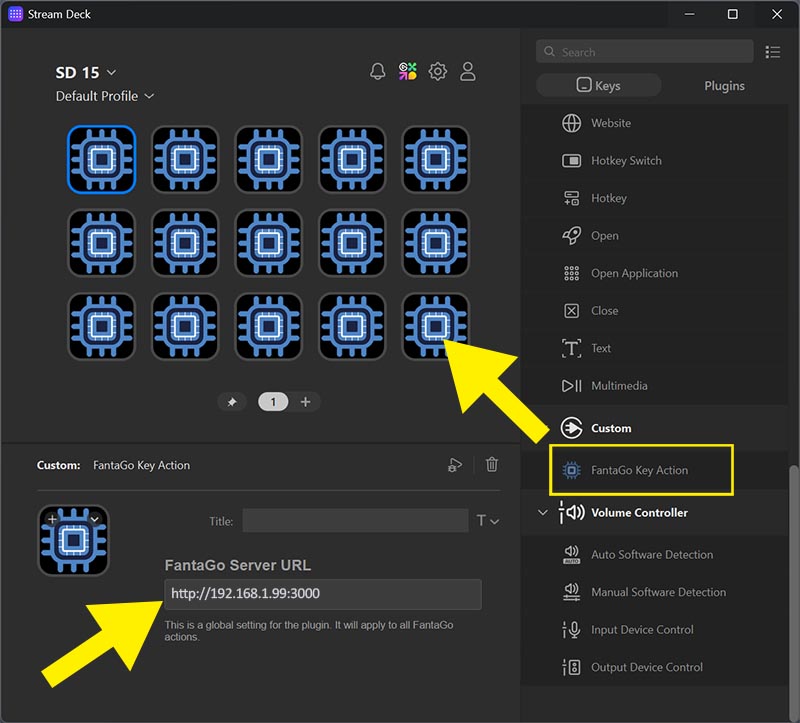Screen dimensions: 800x723
Task: Click the Stream Deck app logo
Action: 15,14
